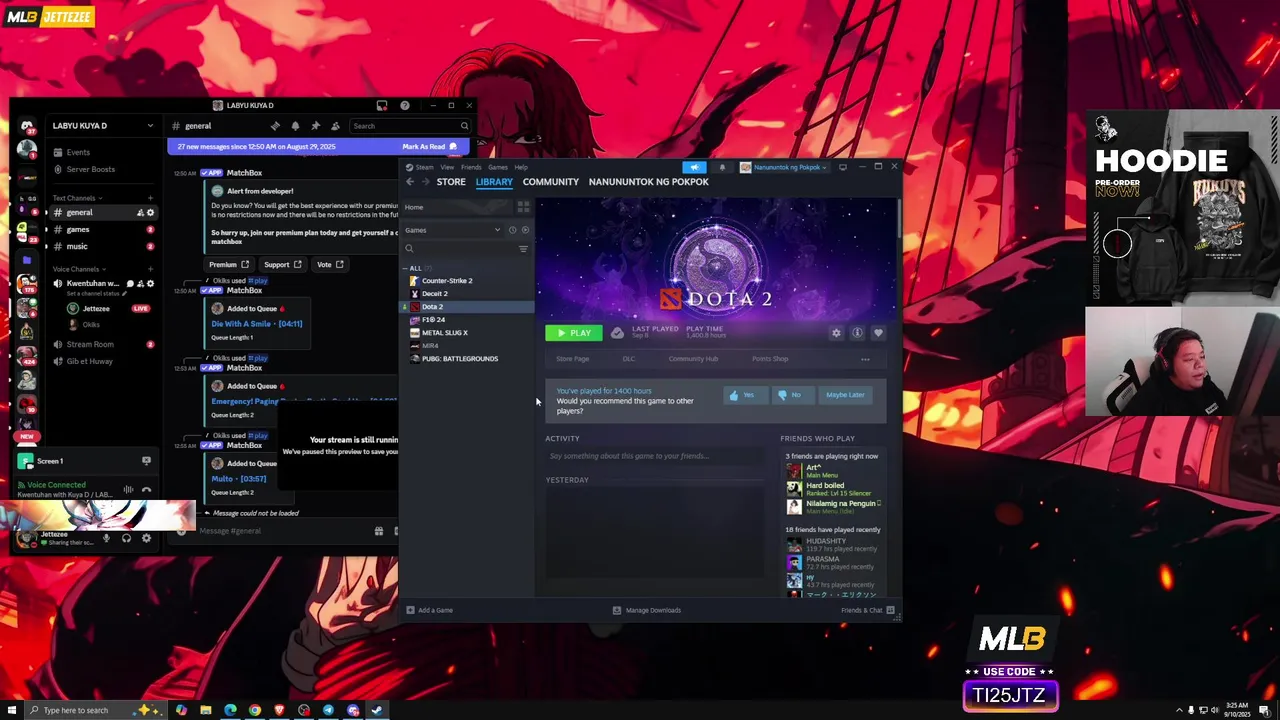Click Mark As Read in Discord
This screenshot has width=1280, height=720.
430,147
